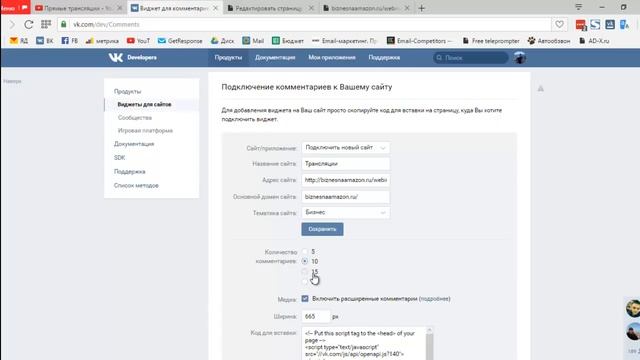Open the YouT YouTube bookmark

click(138, 41)
